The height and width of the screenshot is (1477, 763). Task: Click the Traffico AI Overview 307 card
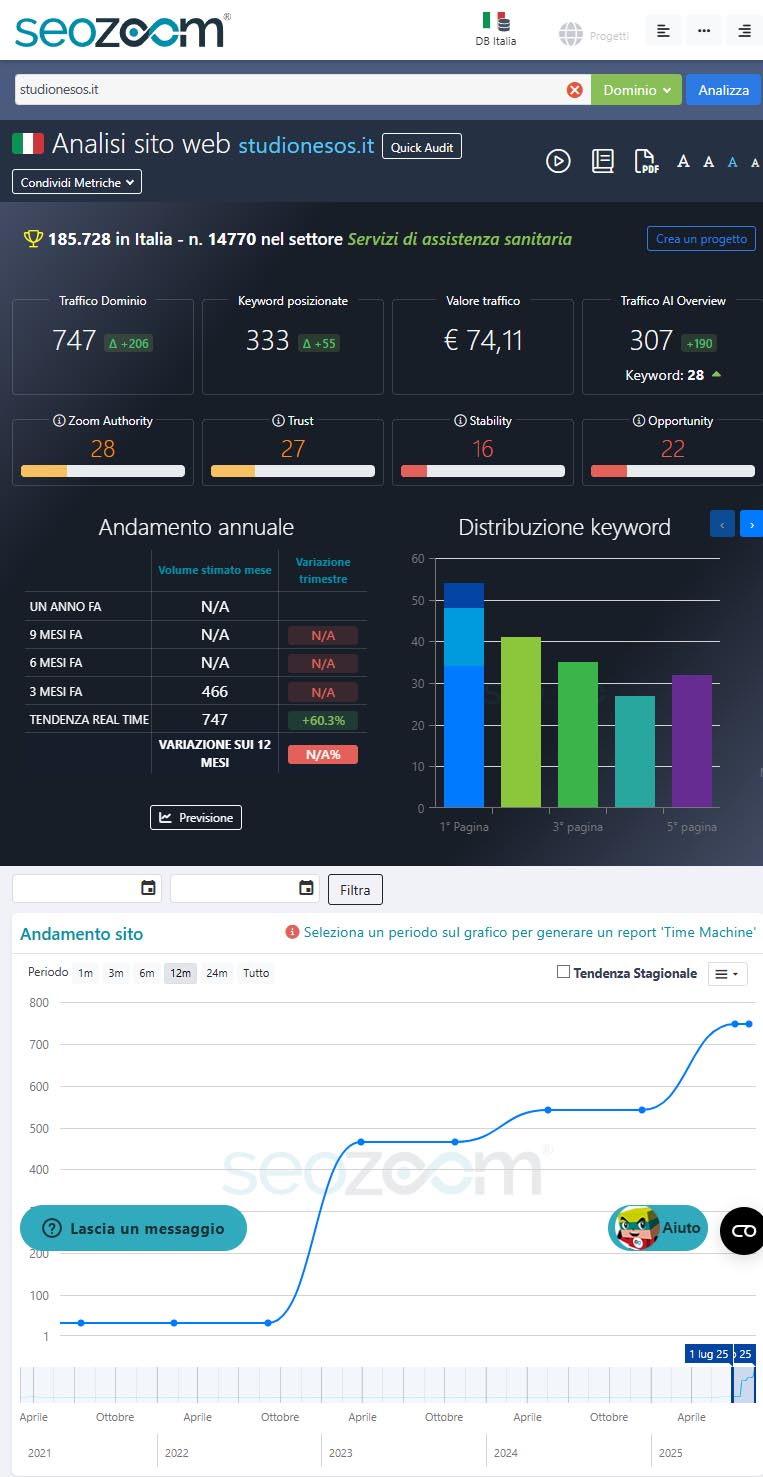tap(673, 346)
